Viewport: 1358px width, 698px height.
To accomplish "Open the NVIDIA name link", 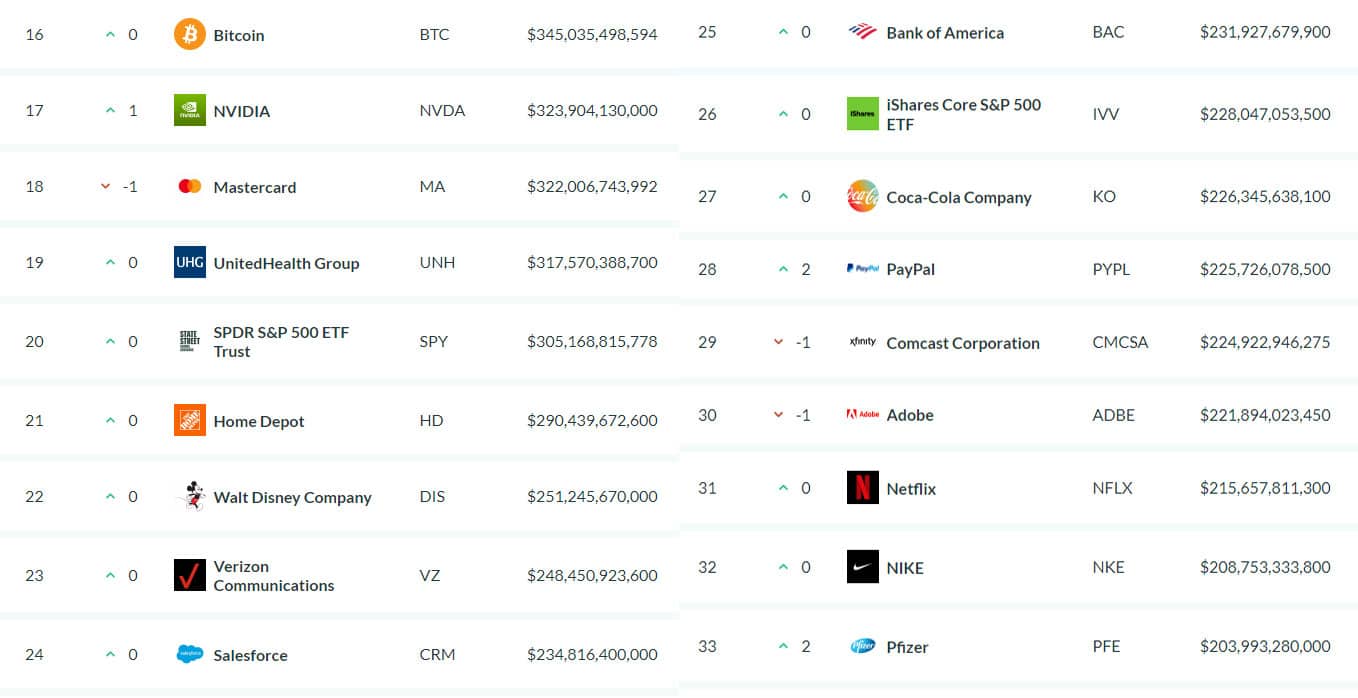I will tap(242, 111).
